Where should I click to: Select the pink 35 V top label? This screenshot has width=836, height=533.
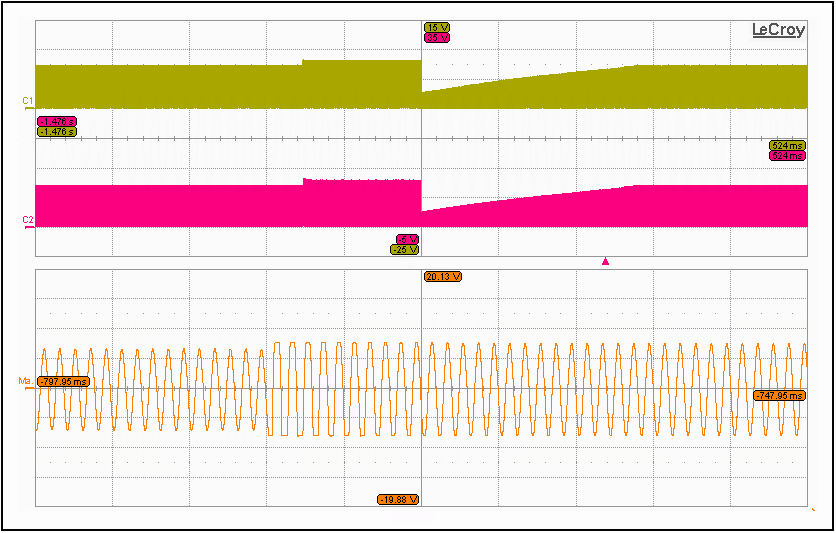pos(437,37)
